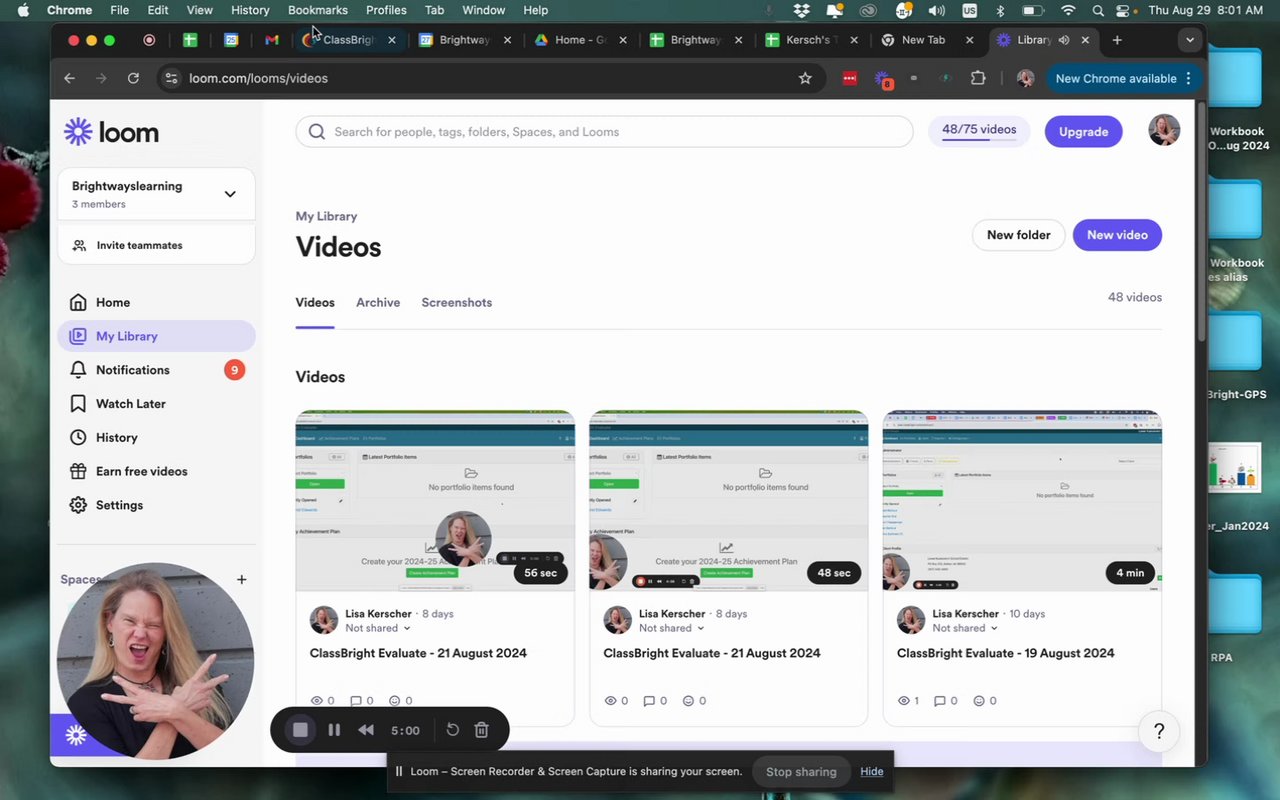1280x800 pixels.
Task: Click the Wi-Fi status icon
Action: 1068,10
